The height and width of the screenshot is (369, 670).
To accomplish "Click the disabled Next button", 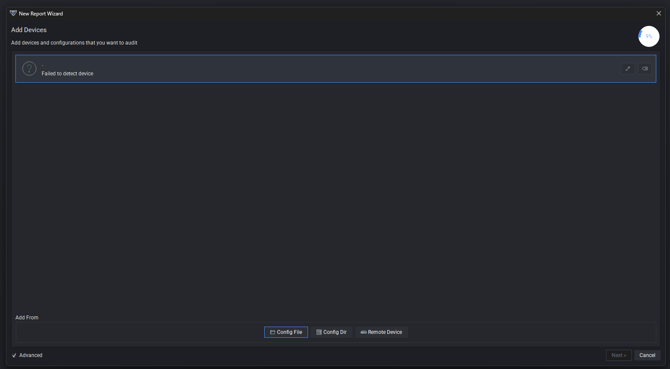I will 619,355.
